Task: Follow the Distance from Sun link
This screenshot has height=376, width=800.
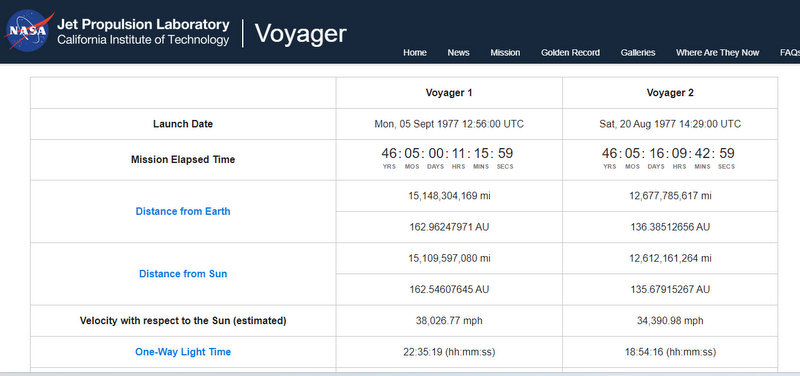Action: point(183,274)
